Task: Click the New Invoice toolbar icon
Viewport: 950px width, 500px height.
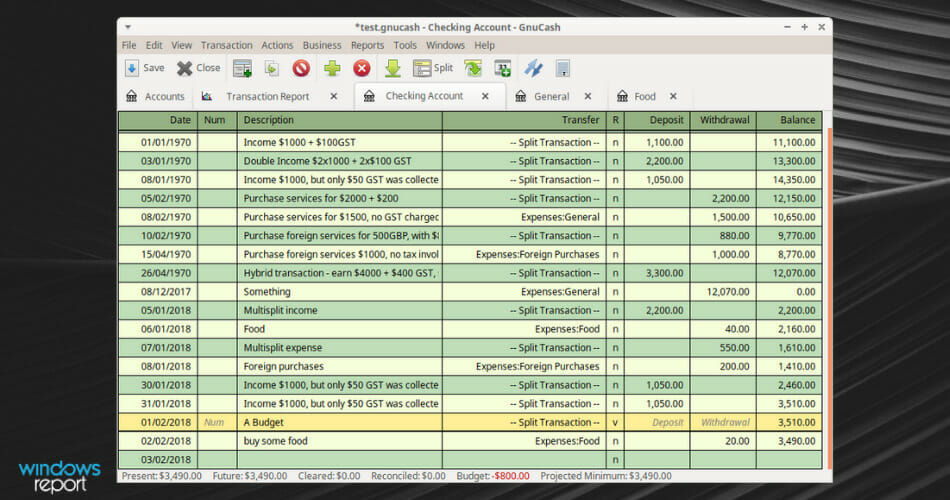Action: 242,68
